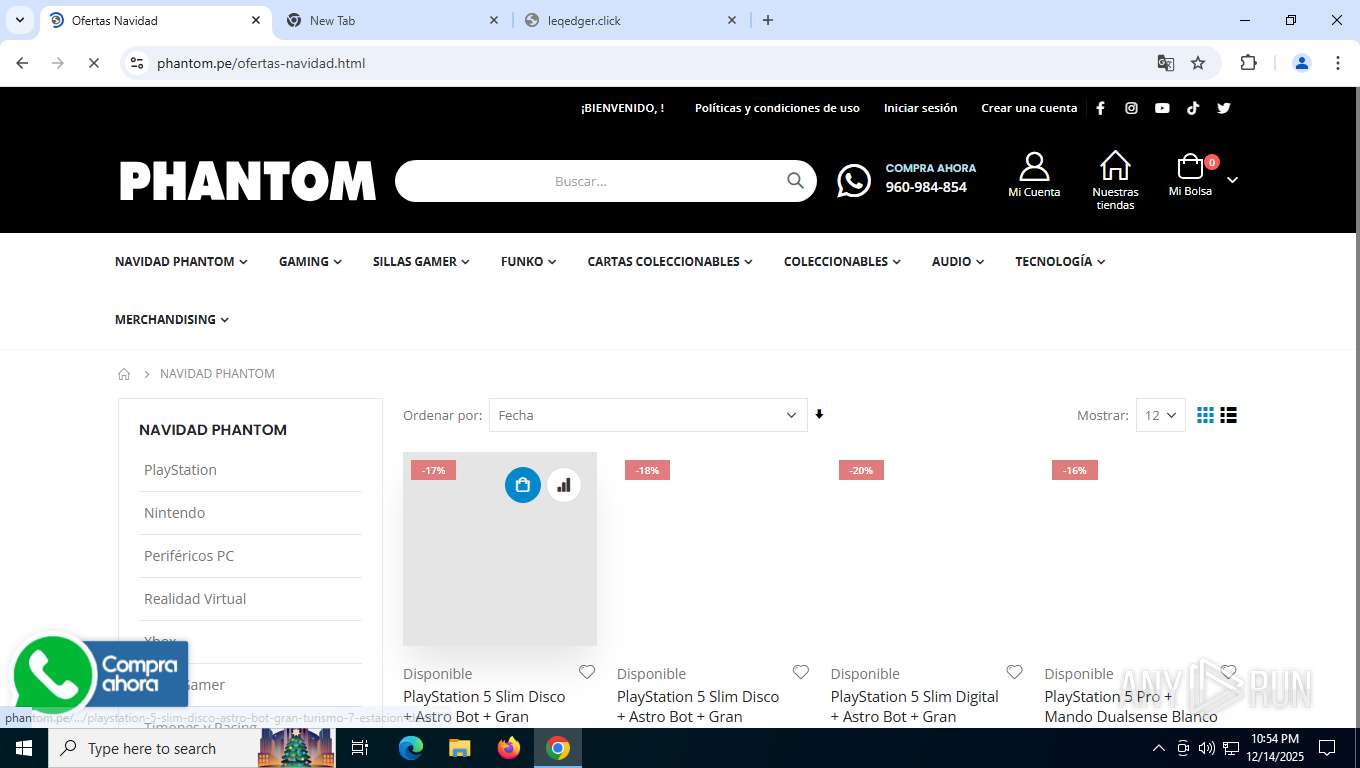The image size is (1360, 768).
Task: Open Phantom's YouTube channel icon
Action: coord(1162,108)
